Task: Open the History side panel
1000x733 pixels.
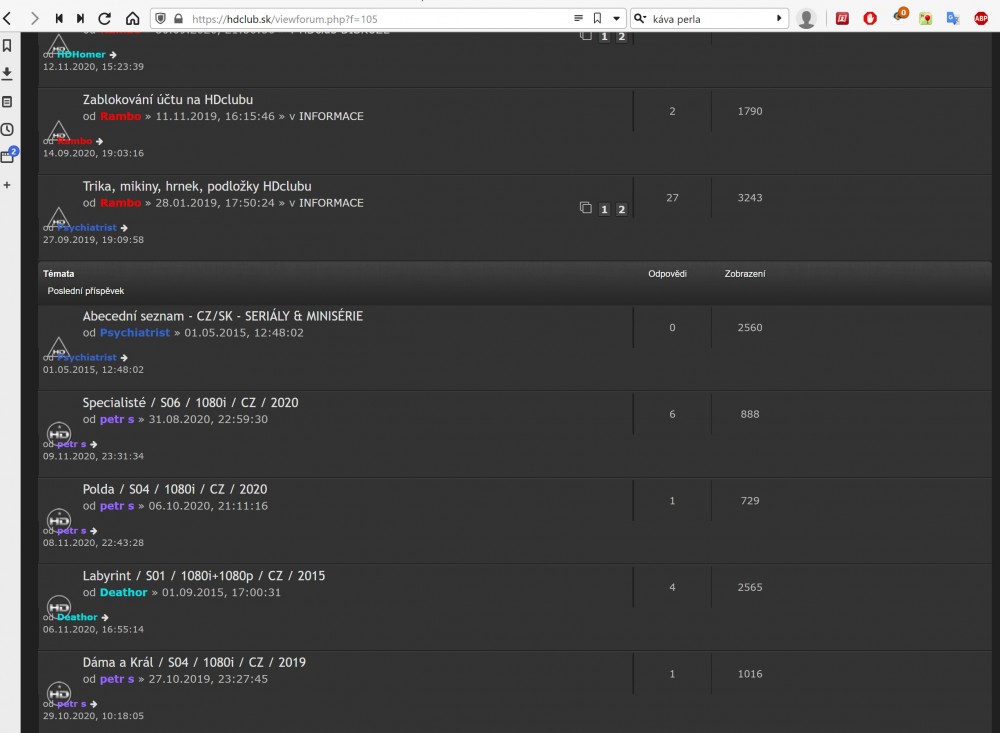Action: pos(7,130)
